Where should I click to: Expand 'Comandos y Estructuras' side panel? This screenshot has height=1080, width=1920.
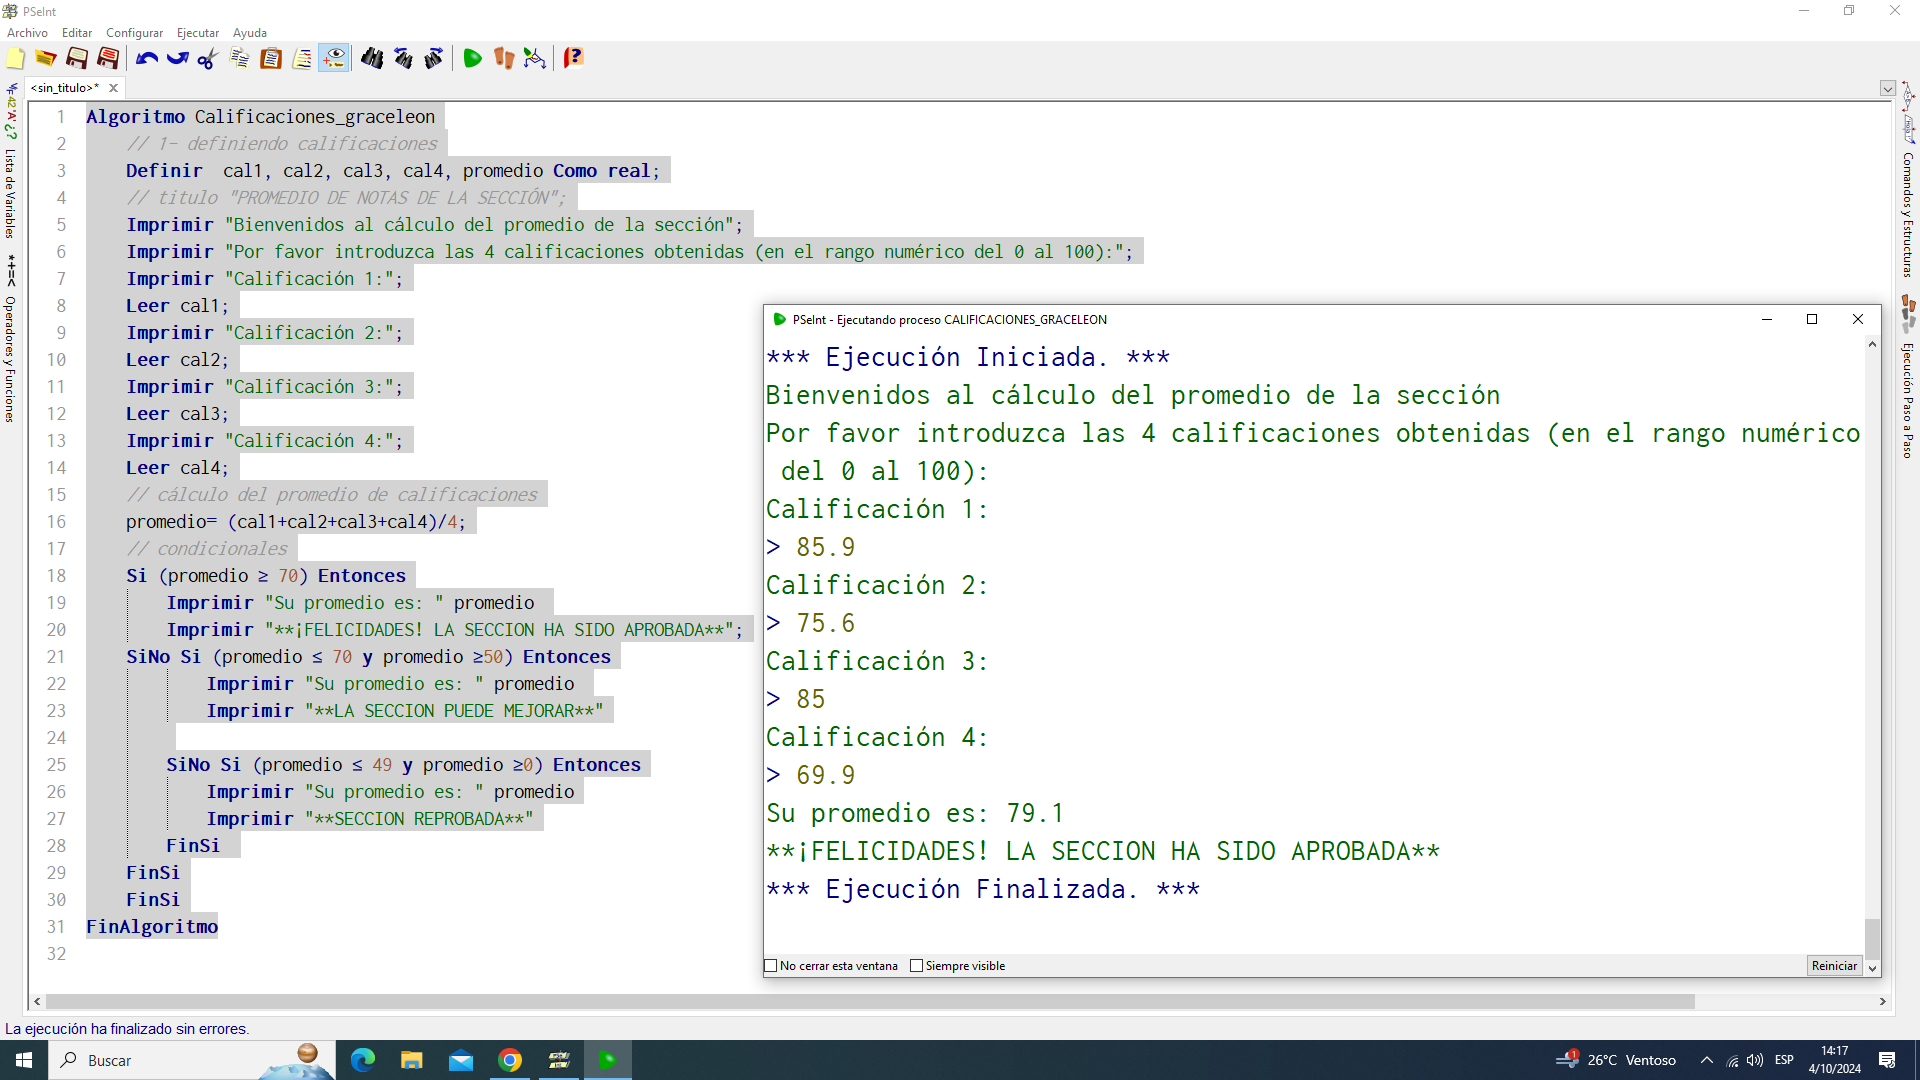coord(1907,214)
